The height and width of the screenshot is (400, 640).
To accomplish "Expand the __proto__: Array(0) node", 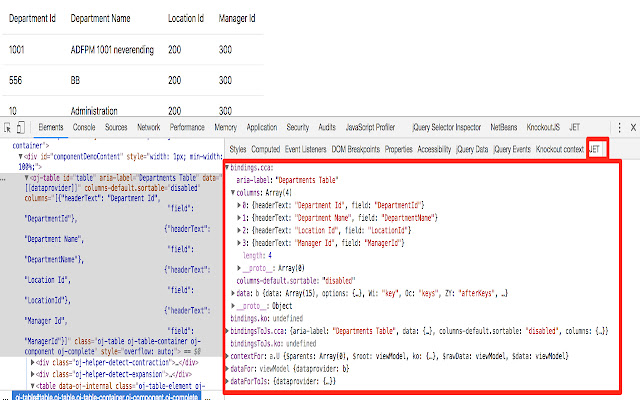I will (239, 268).
